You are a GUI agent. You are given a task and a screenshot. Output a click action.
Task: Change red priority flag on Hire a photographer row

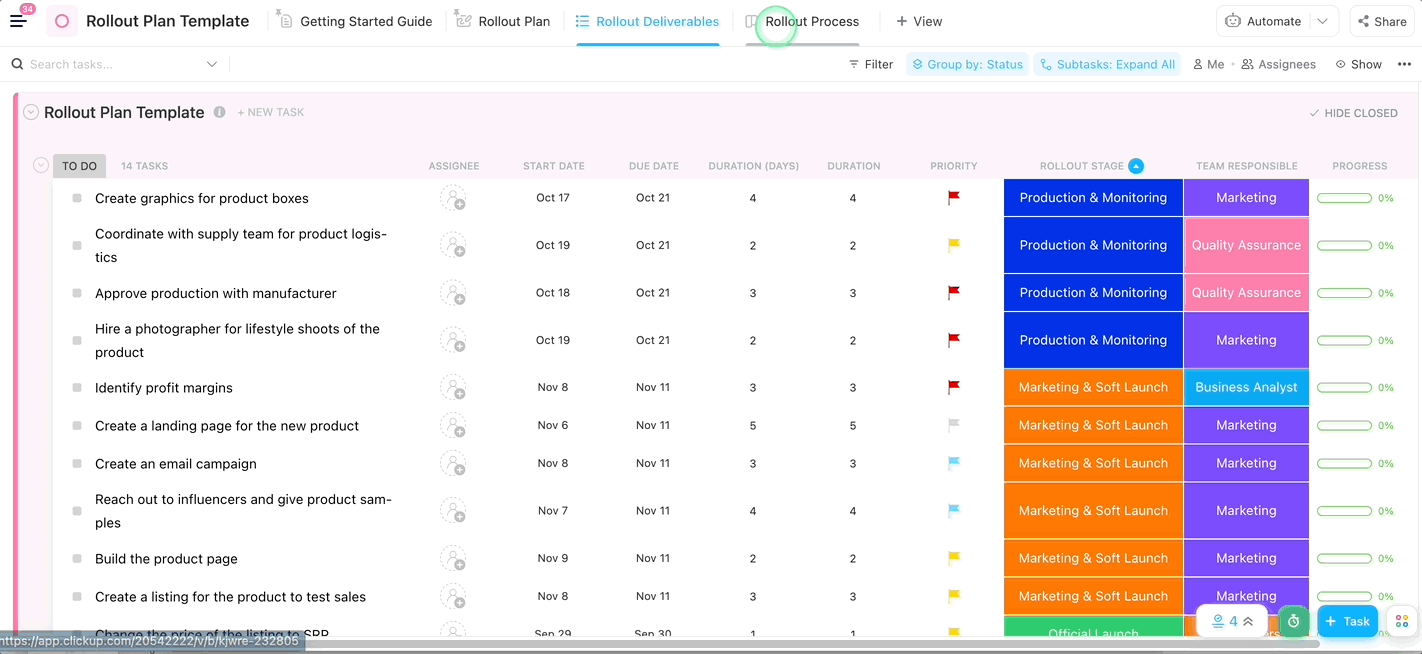click(954, 340)
